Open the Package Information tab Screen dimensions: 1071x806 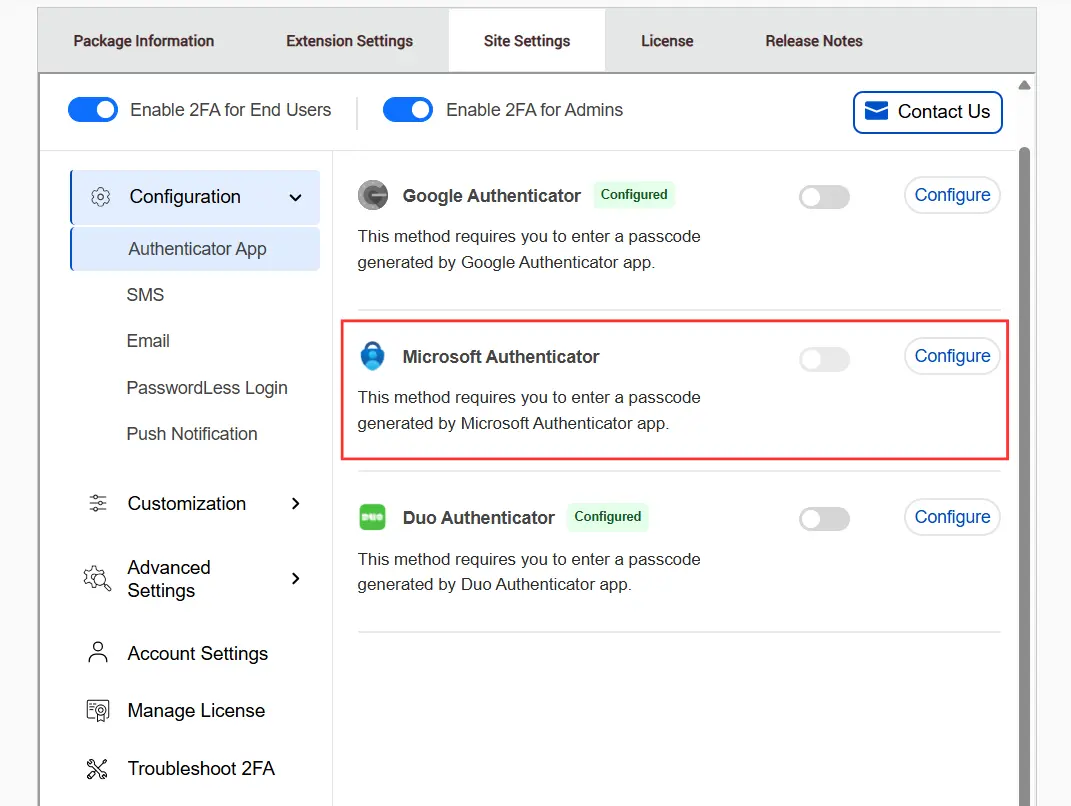tap(143, 41)
